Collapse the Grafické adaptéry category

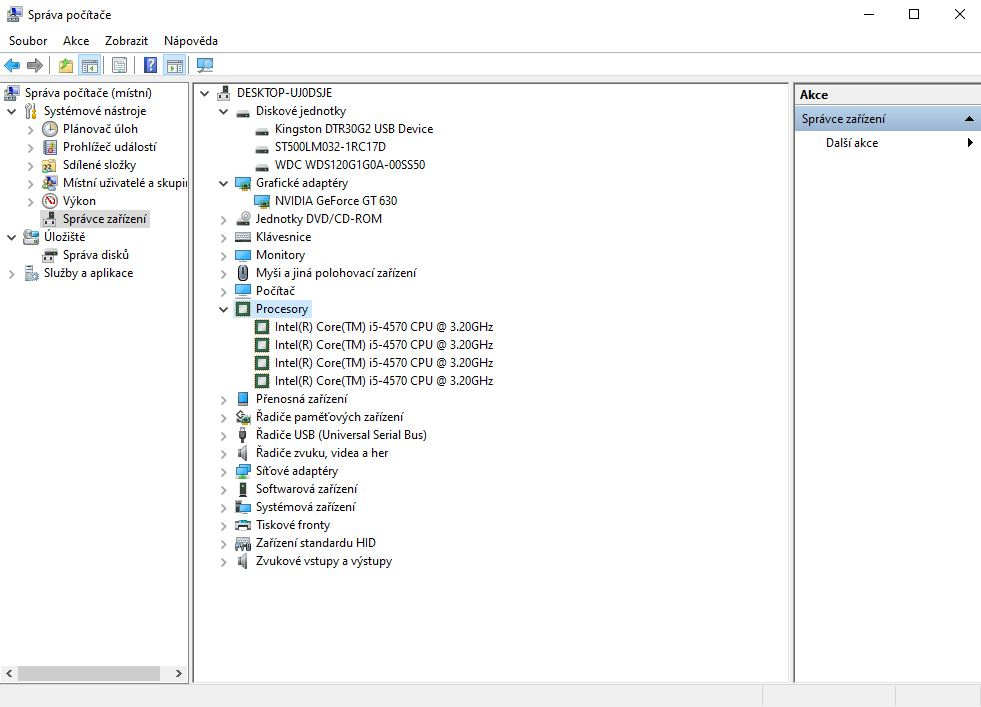223,183
